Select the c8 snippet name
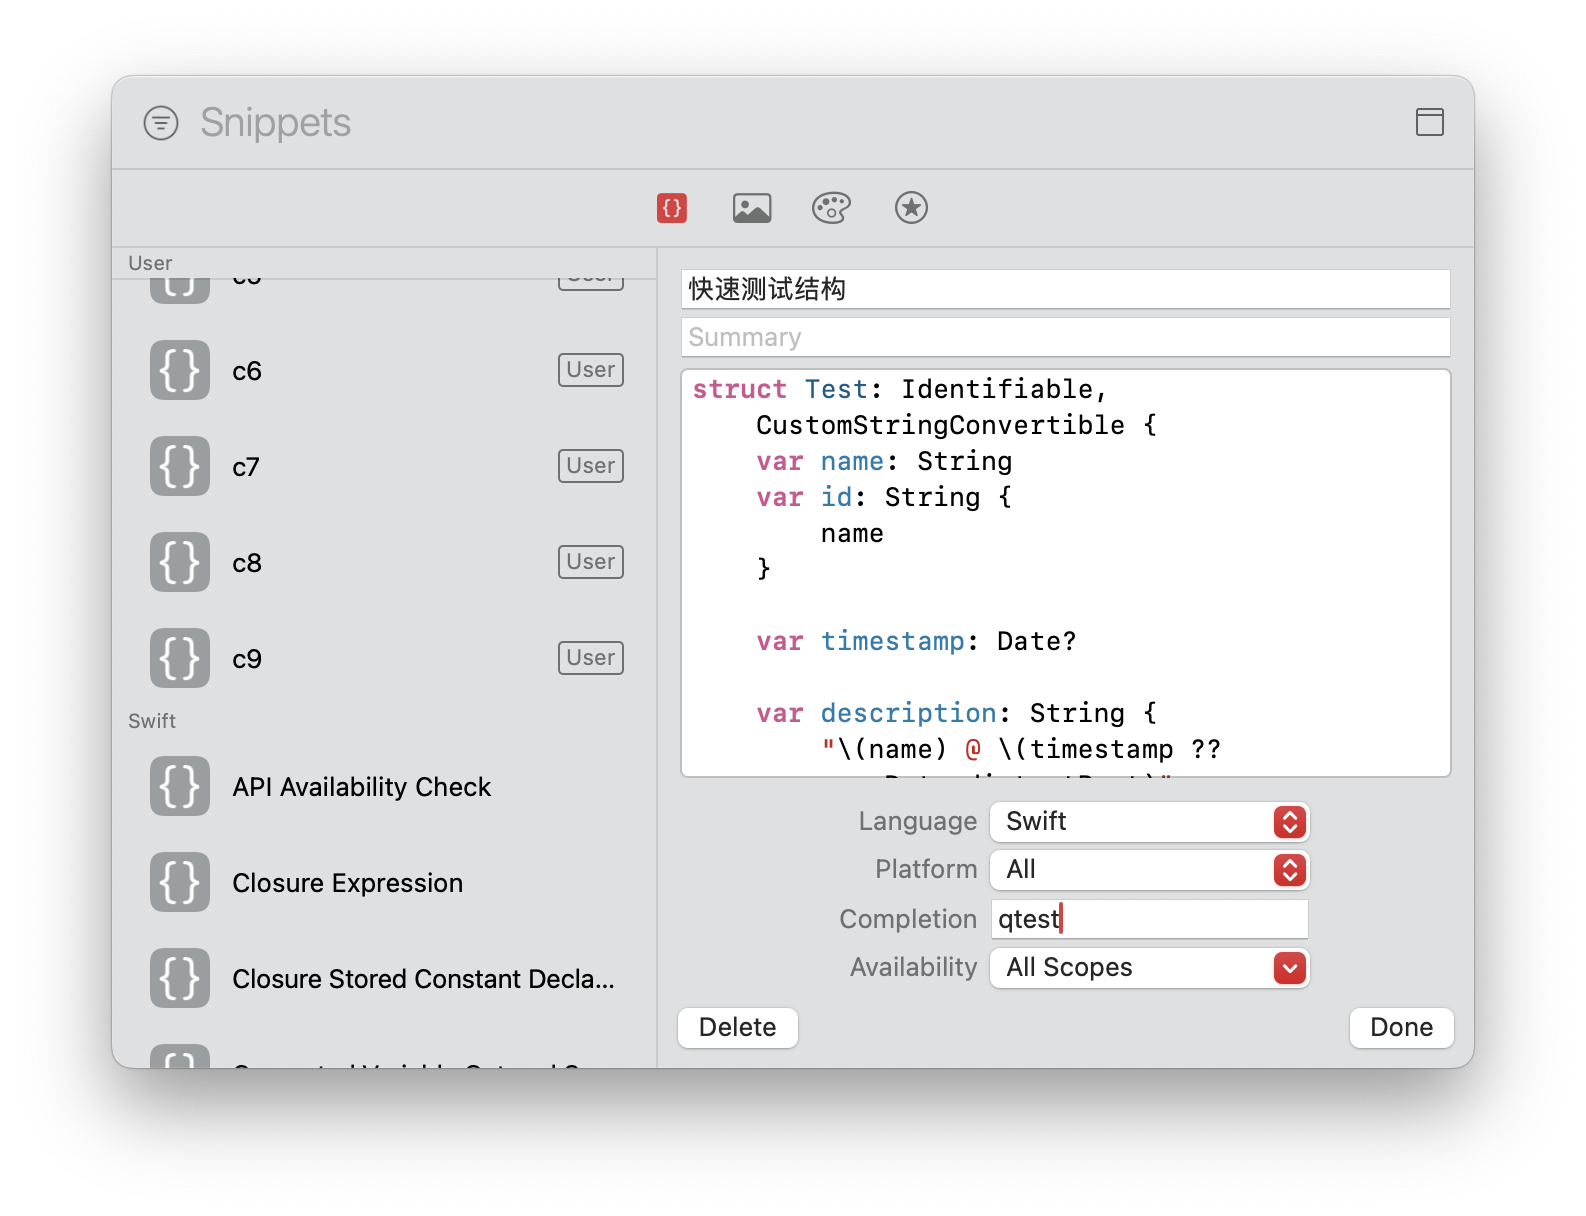The width and height of the screenshot is (1586, 1216). 247,563
